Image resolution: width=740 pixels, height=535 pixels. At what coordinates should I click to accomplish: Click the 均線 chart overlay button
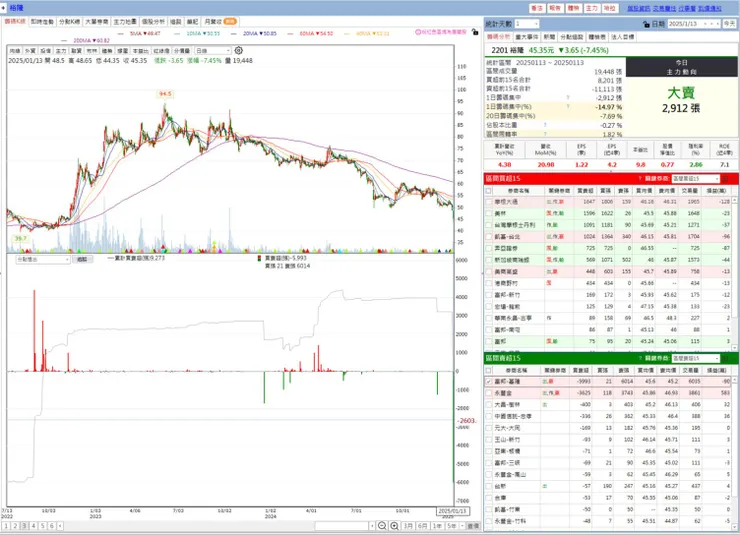[15, 50]
